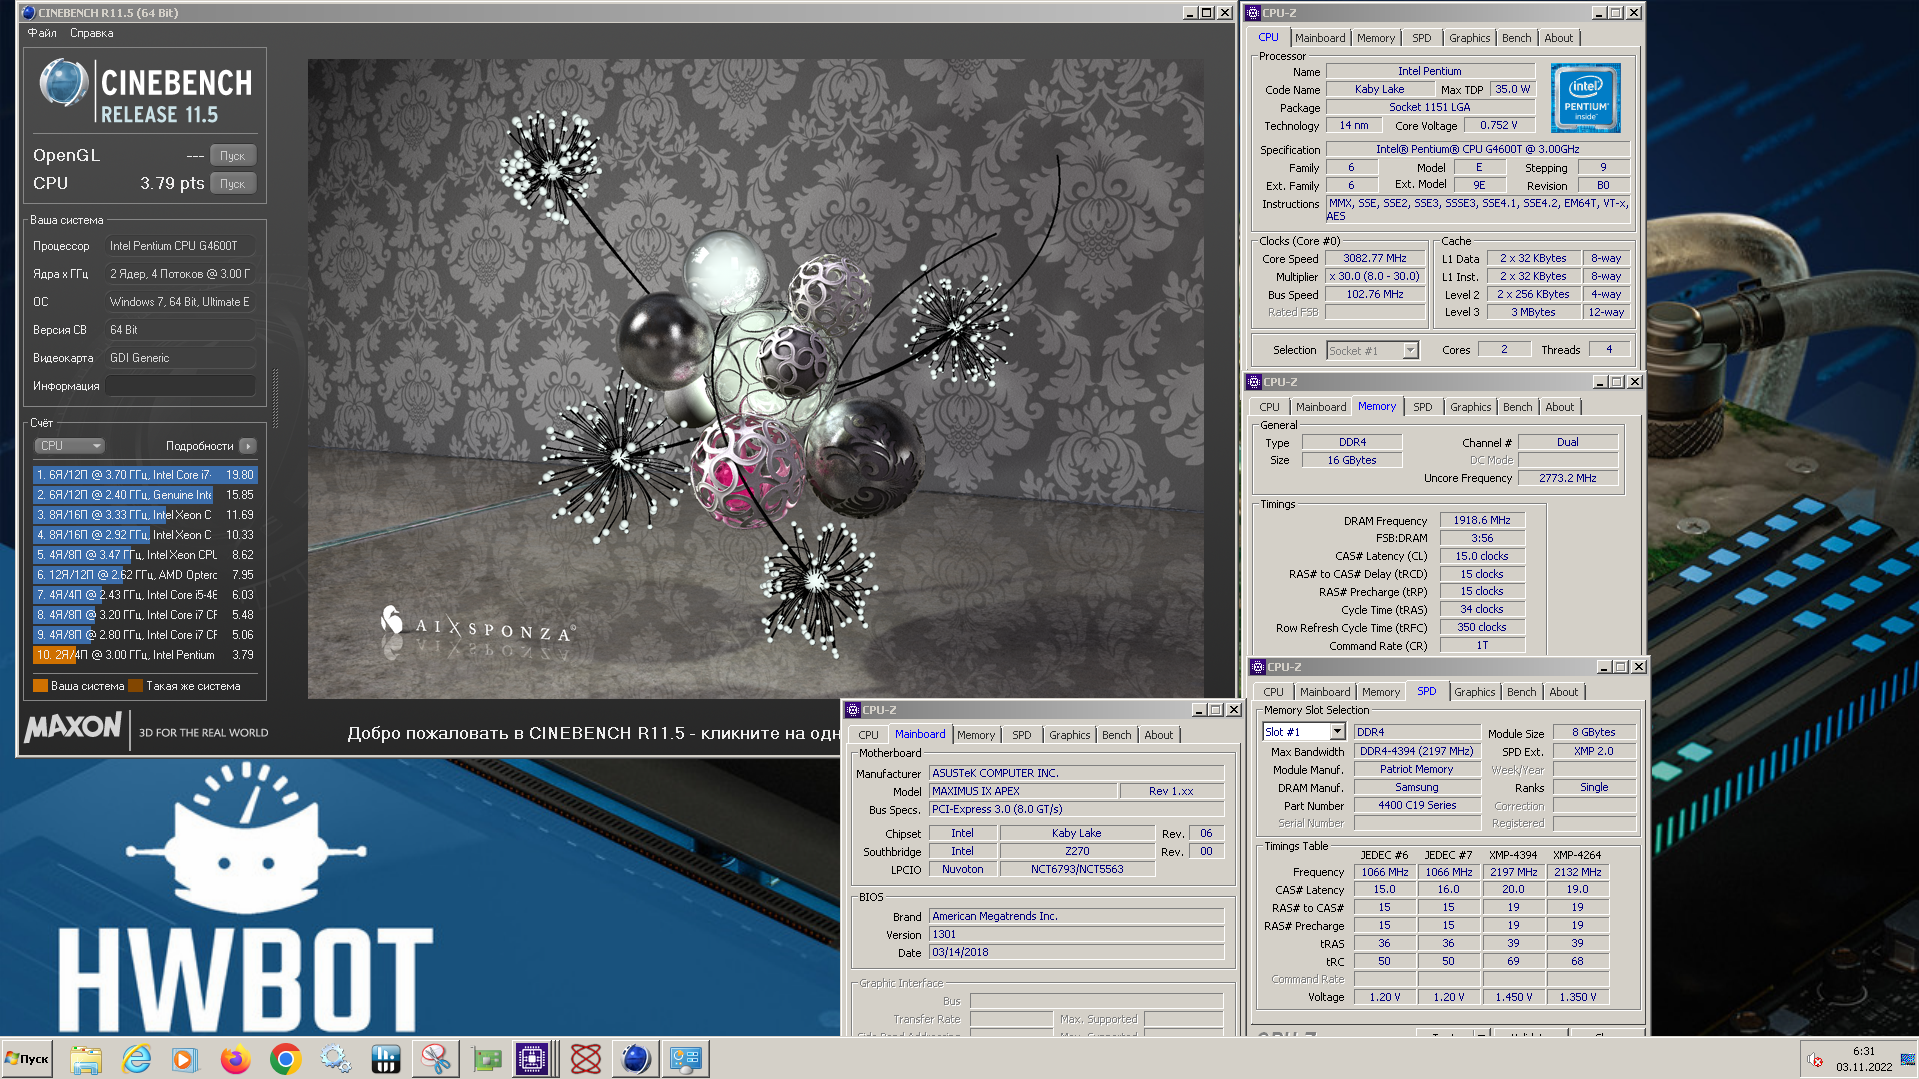Click the Информация input field

180,386
